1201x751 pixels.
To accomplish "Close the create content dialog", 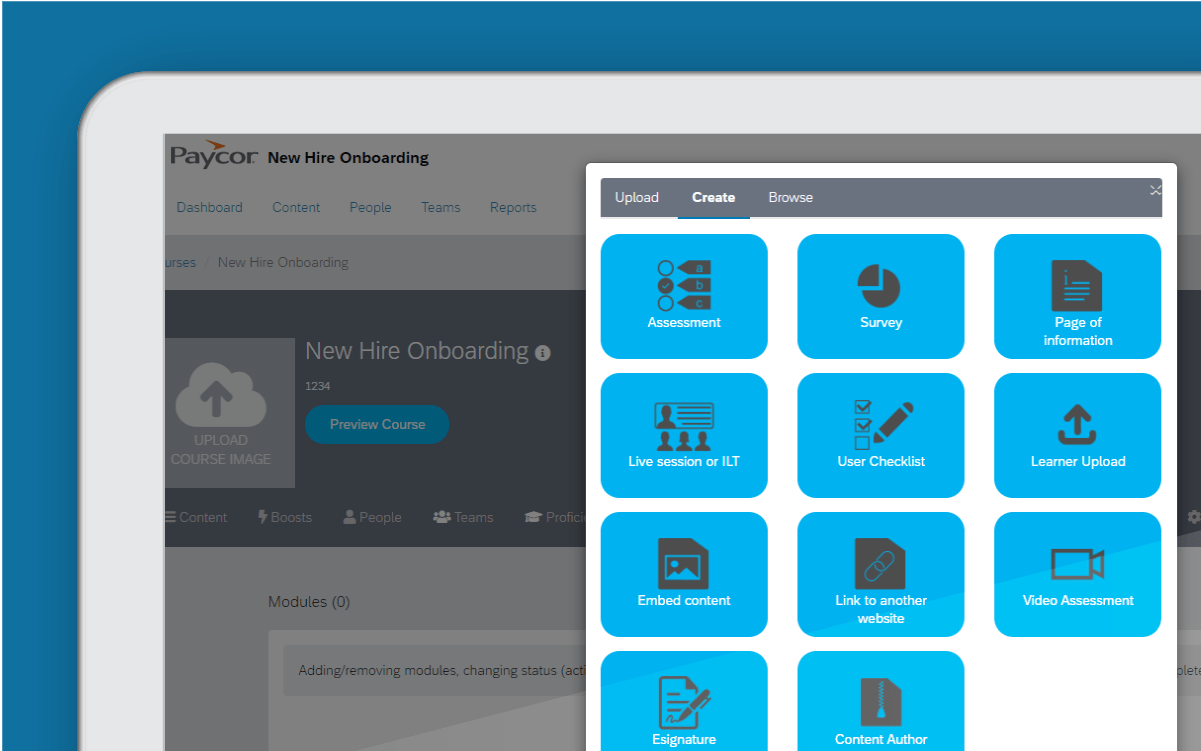I will point(1155,190).
